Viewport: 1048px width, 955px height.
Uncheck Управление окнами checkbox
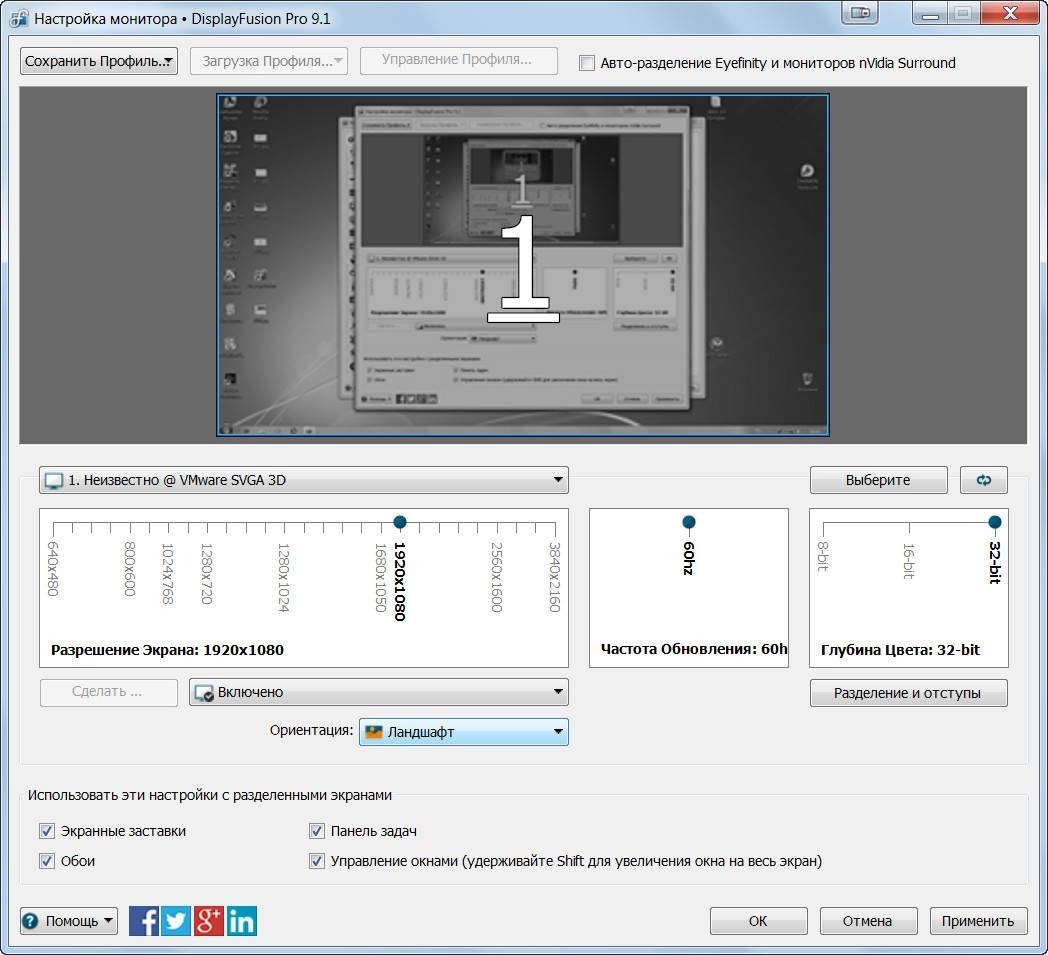click(317, 861)
